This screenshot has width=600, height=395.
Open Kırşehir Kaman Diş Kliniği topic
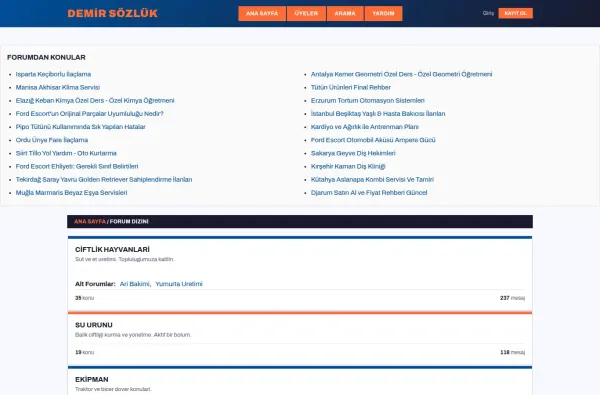(348, 166)
